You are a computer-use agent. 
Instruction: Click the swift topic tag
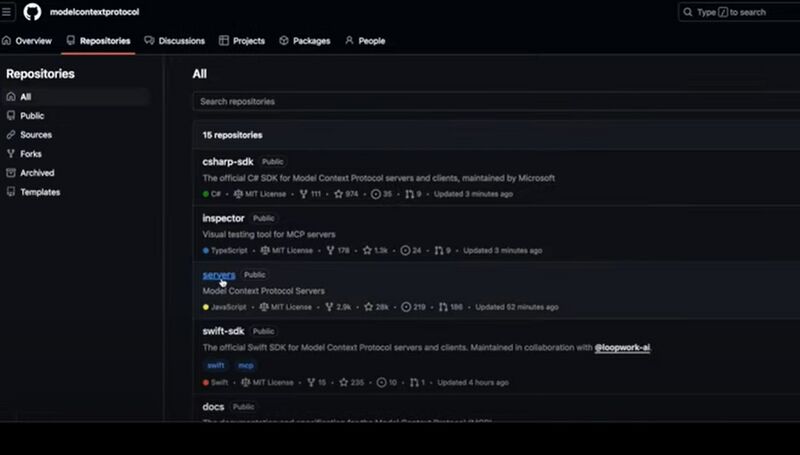[216, 366]
